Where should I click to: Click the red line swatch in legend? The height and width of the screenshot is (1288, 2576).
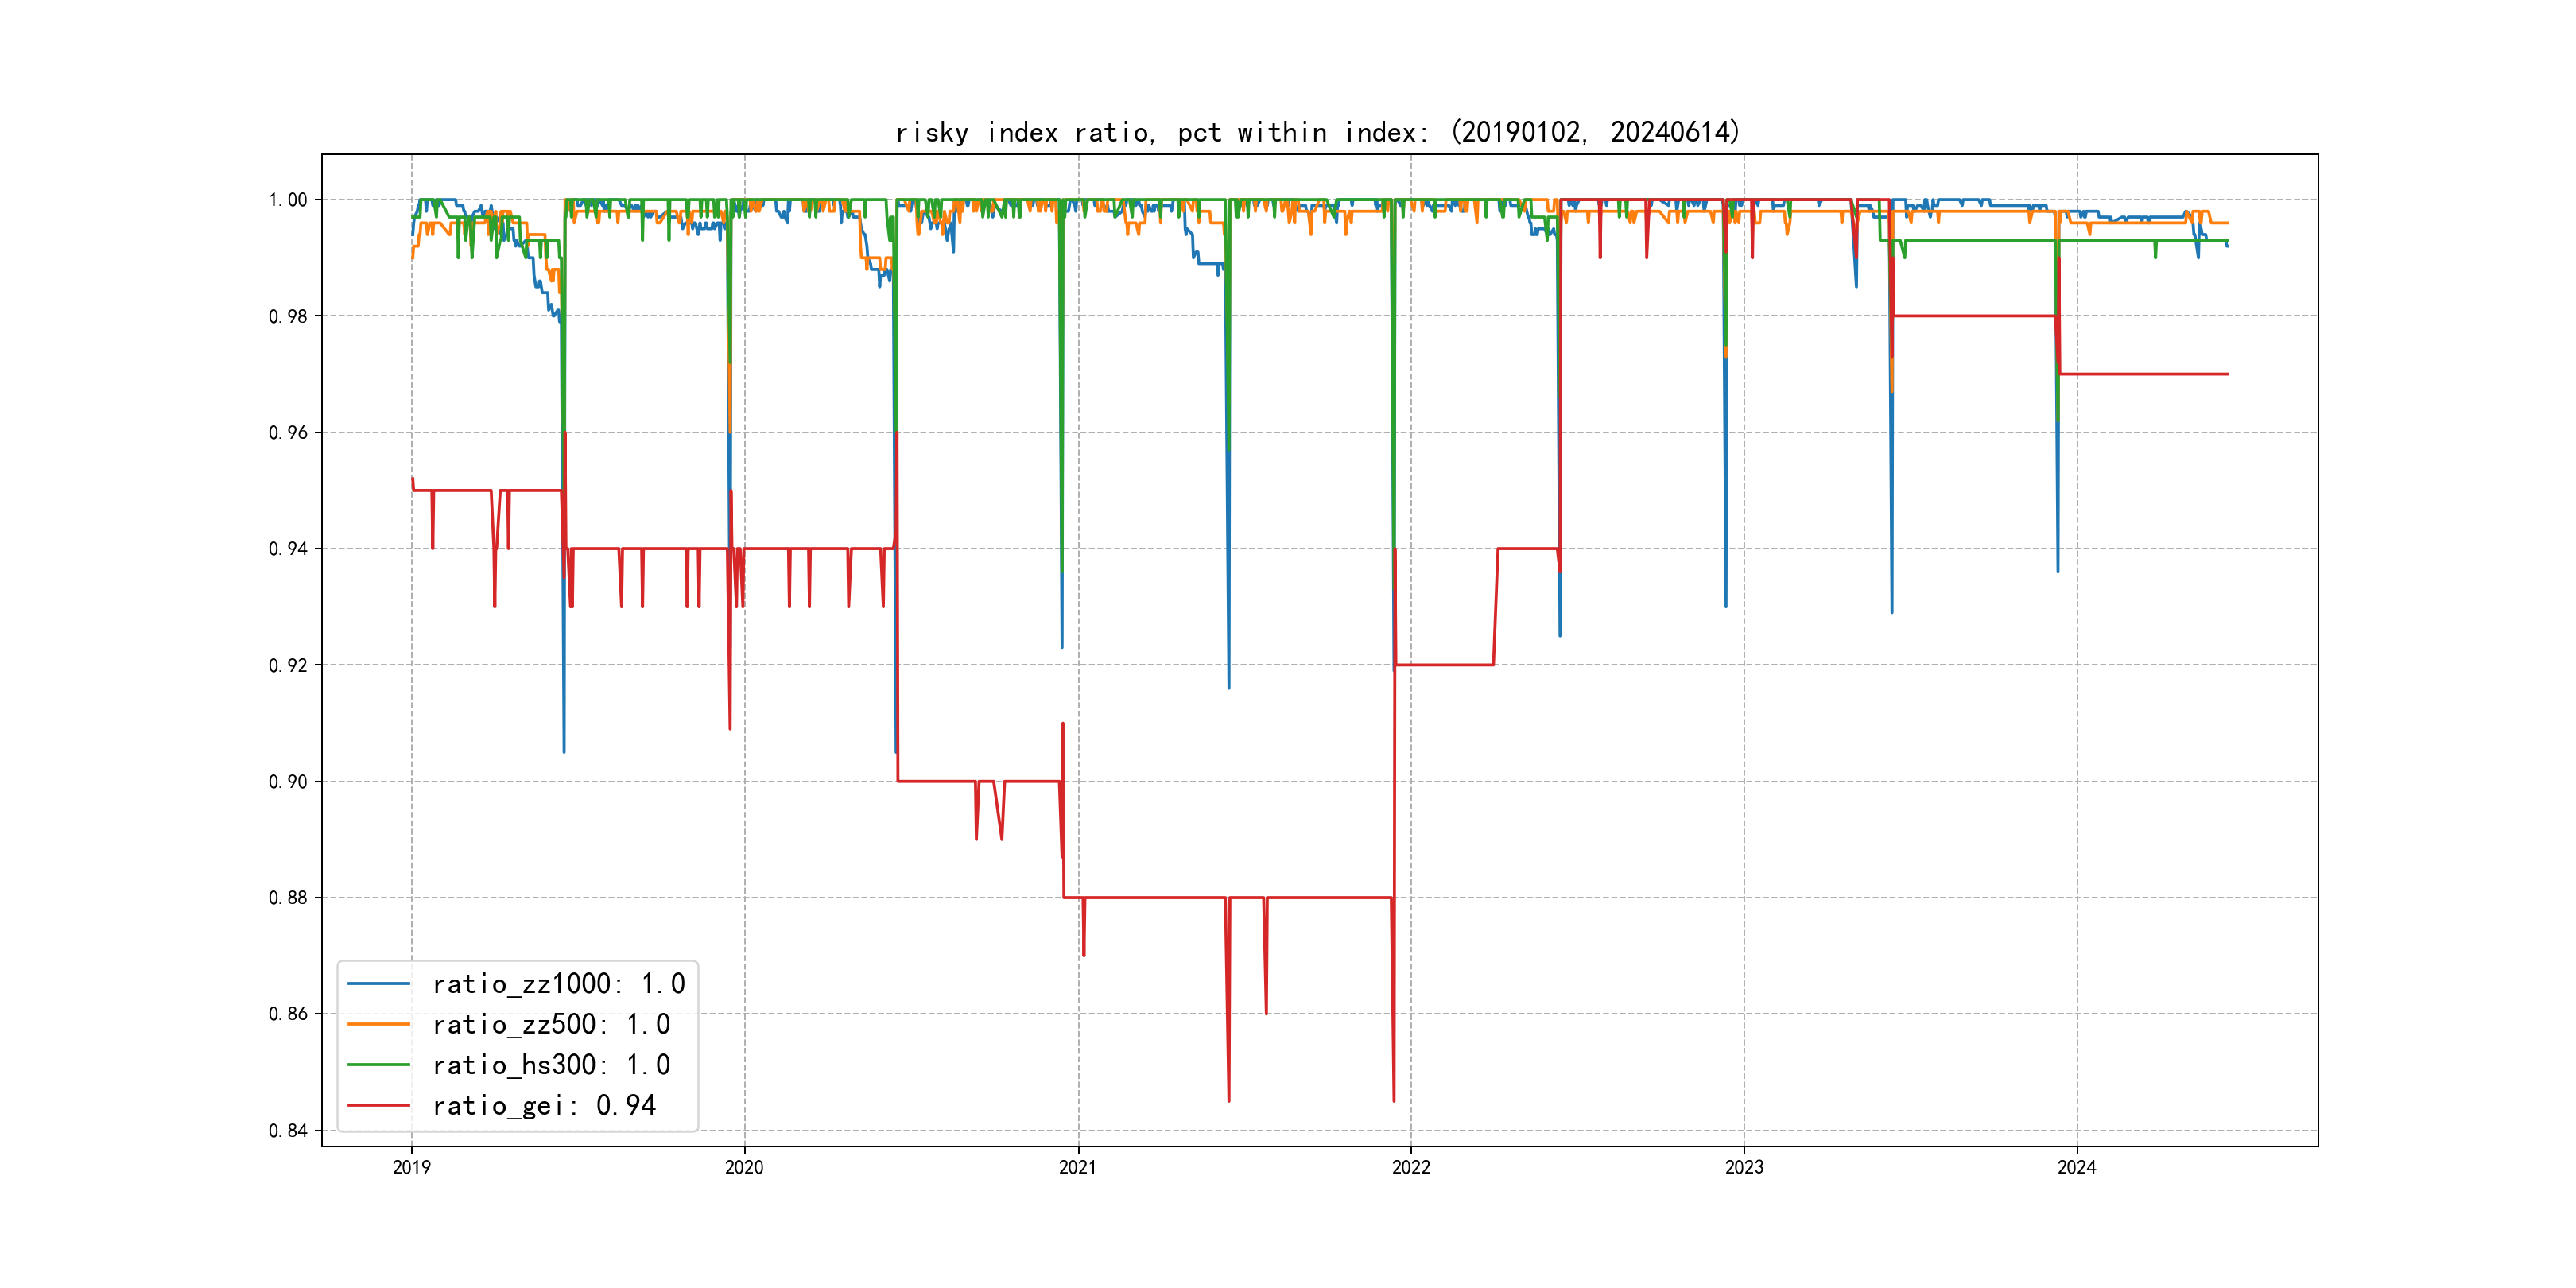pos(379,1106)
